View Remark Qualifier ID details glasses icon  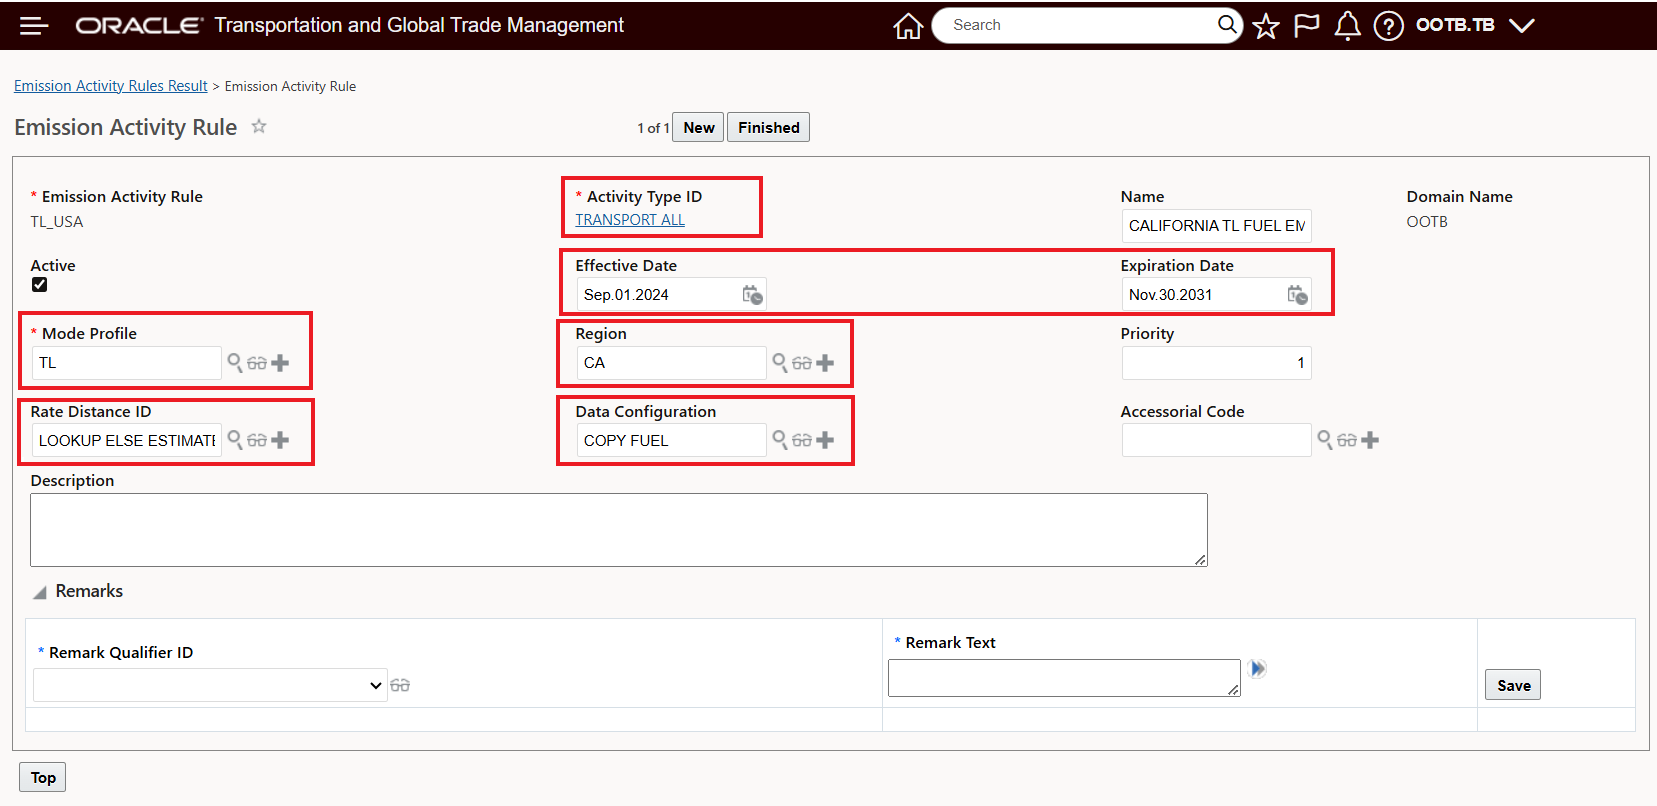coord(400,685)
